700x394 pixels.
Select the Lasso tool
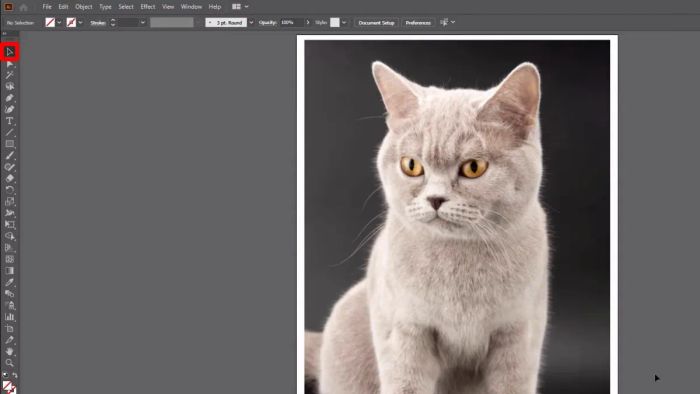pos(9,87)
